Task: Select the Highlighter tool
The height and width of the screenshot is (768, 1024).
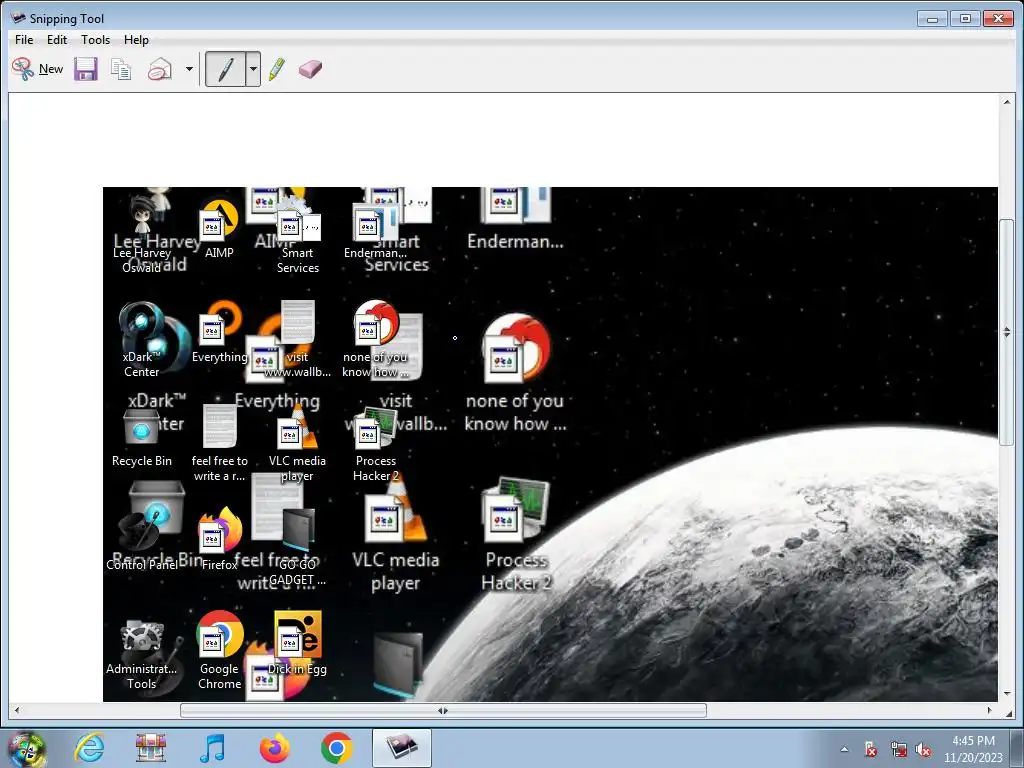Action: point(277,69)
